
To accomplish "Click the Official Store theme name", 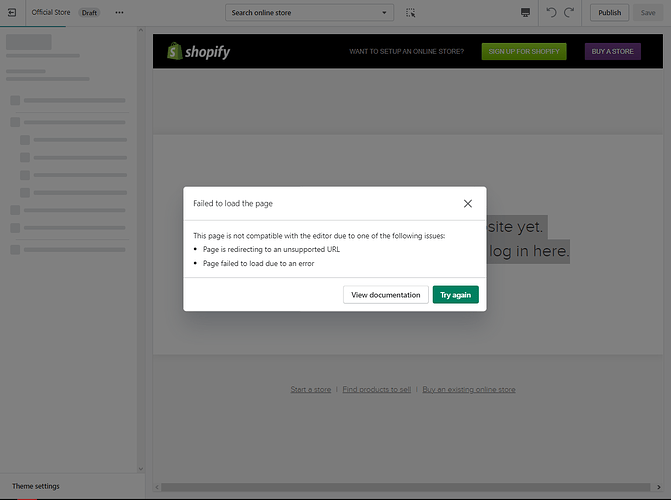I will (51, 12).
